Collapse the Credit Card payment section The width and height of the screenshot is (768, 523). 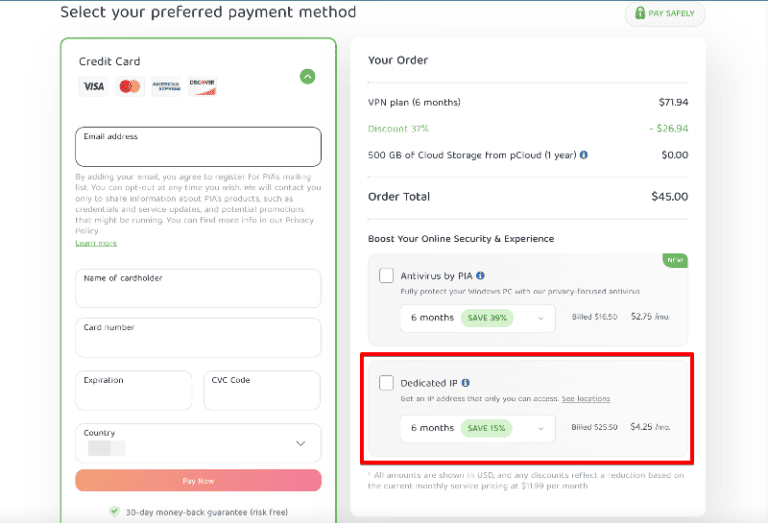coord(308,76)
